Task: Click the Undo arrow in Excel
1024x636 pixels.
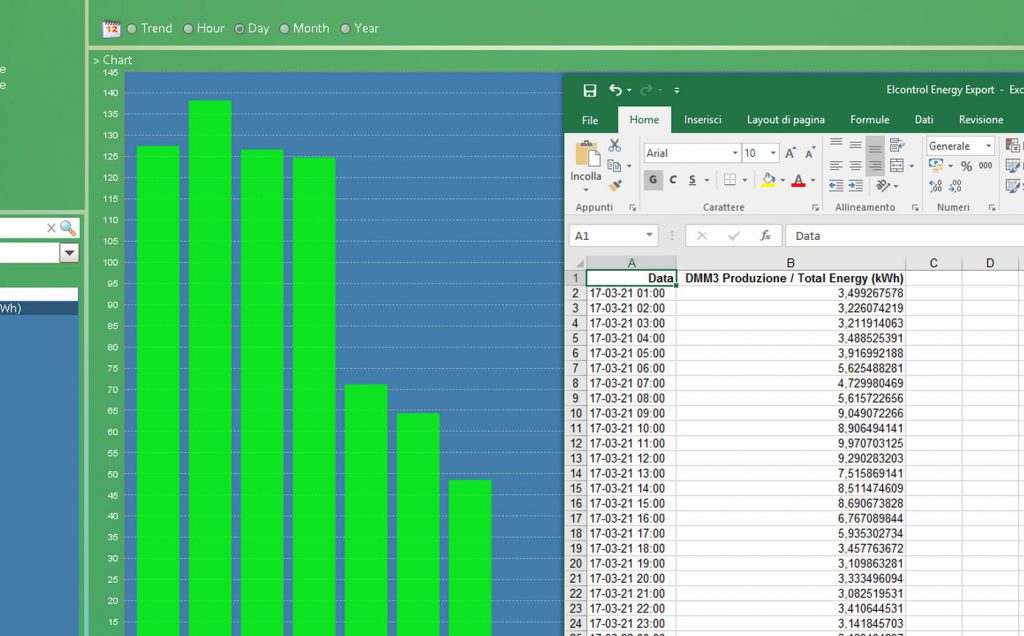Action: (x=616, y=90)
